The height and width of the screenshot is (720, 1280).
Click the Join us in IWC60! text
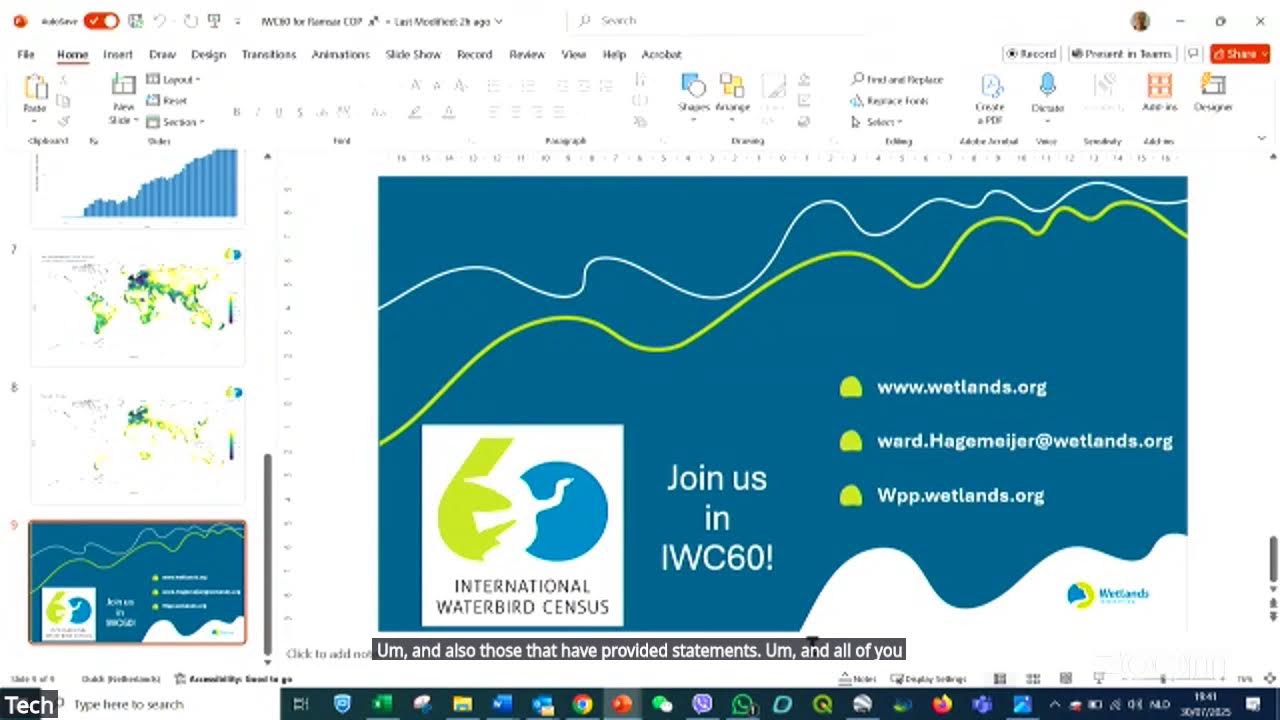click(x=717, y=518)
